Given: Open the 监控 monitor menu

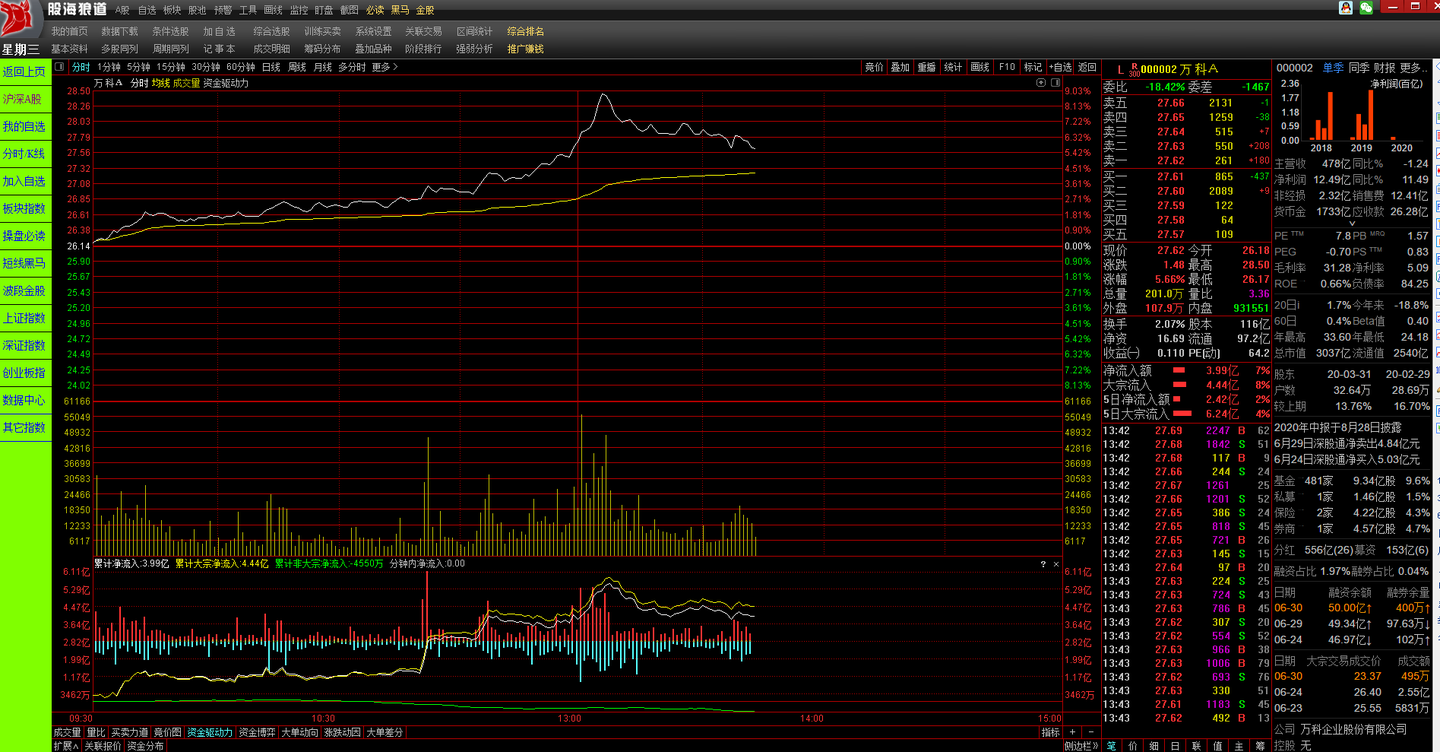Looking at the screenshot, I should pos(298,9).
